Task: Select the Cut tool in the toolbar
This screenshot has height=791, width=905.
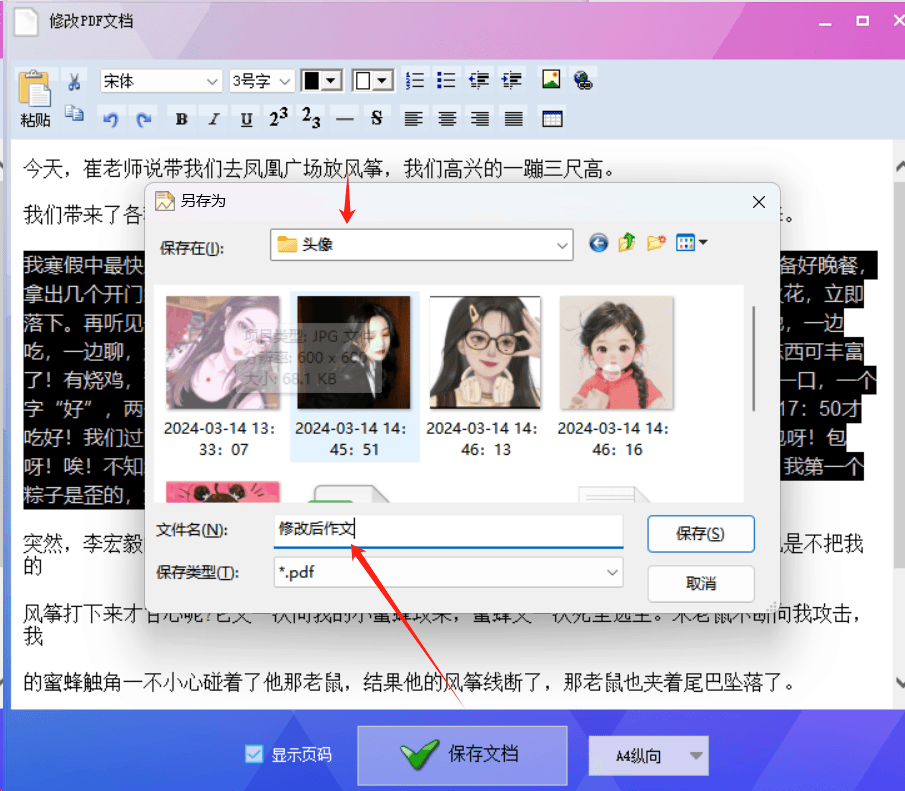Action: pyautogui.click(x=73, y=80)
